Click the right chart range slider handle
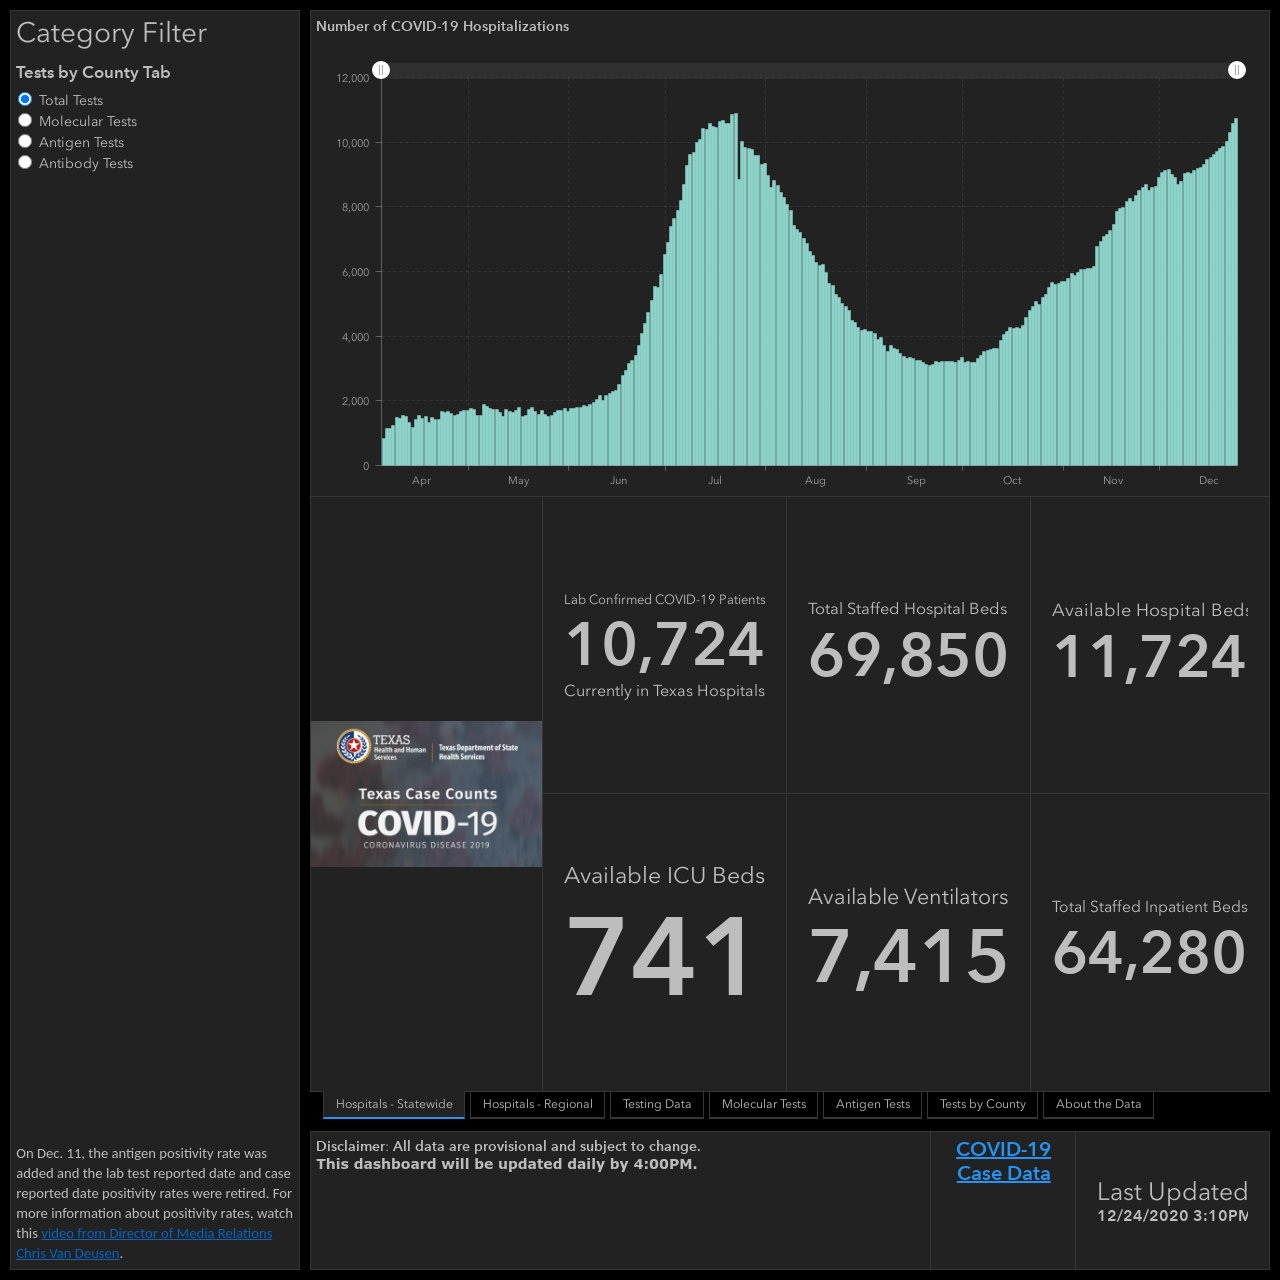The height and width of the screenshot is (1280, 1280). pos(1237,70)
